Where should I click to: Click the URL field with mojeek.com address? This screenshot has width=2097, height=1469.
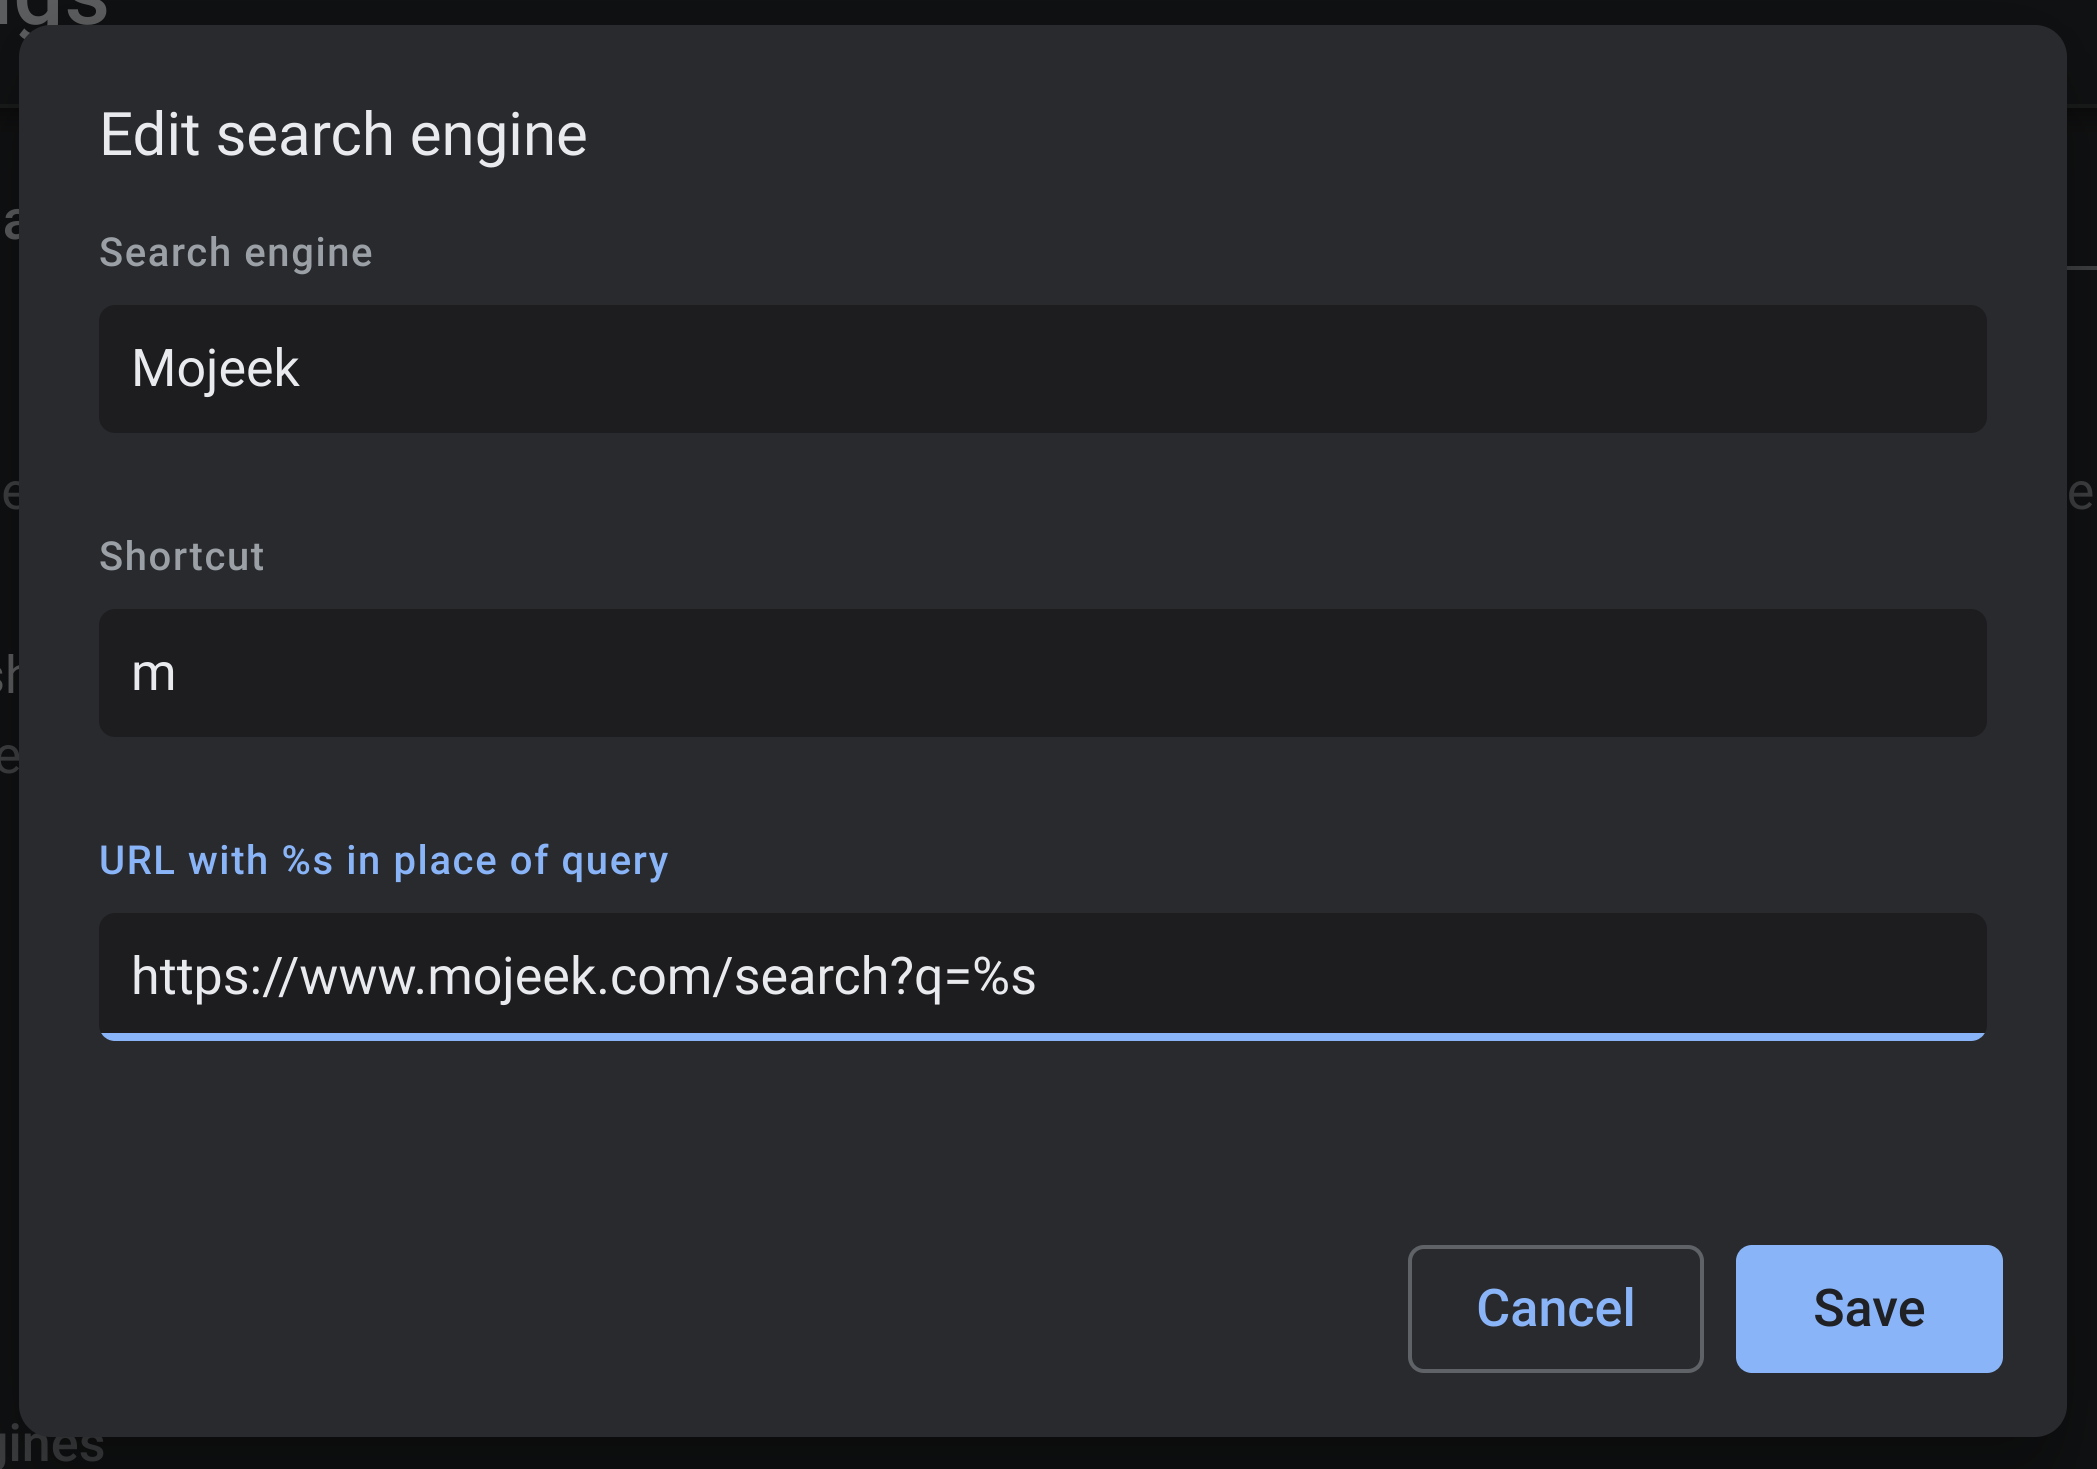pyautogui.click(x=1042, y=977)
